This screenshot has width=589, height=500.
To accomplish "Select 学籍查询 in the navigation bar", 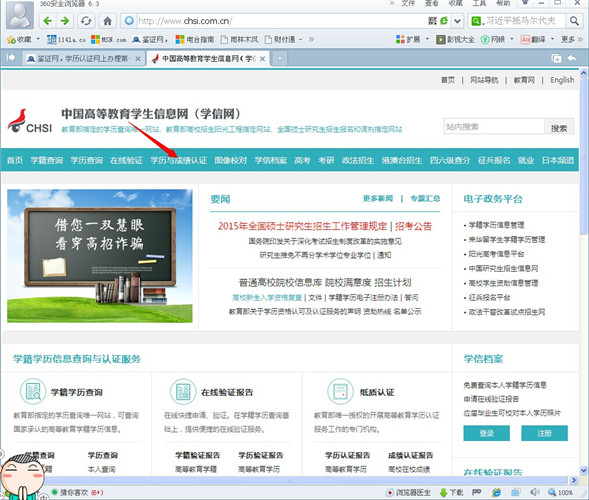I will click(47, 160).
